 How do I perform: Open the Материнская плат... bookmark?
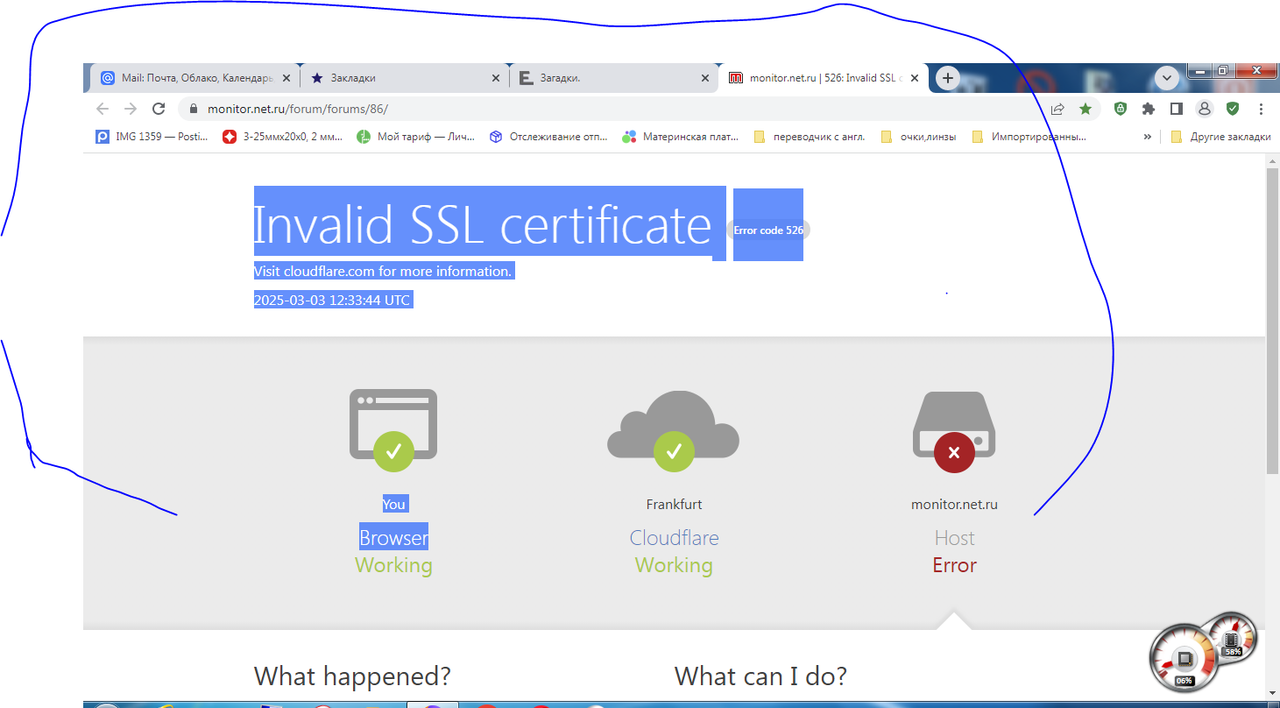pyautogui.click(x=681, y=137)
